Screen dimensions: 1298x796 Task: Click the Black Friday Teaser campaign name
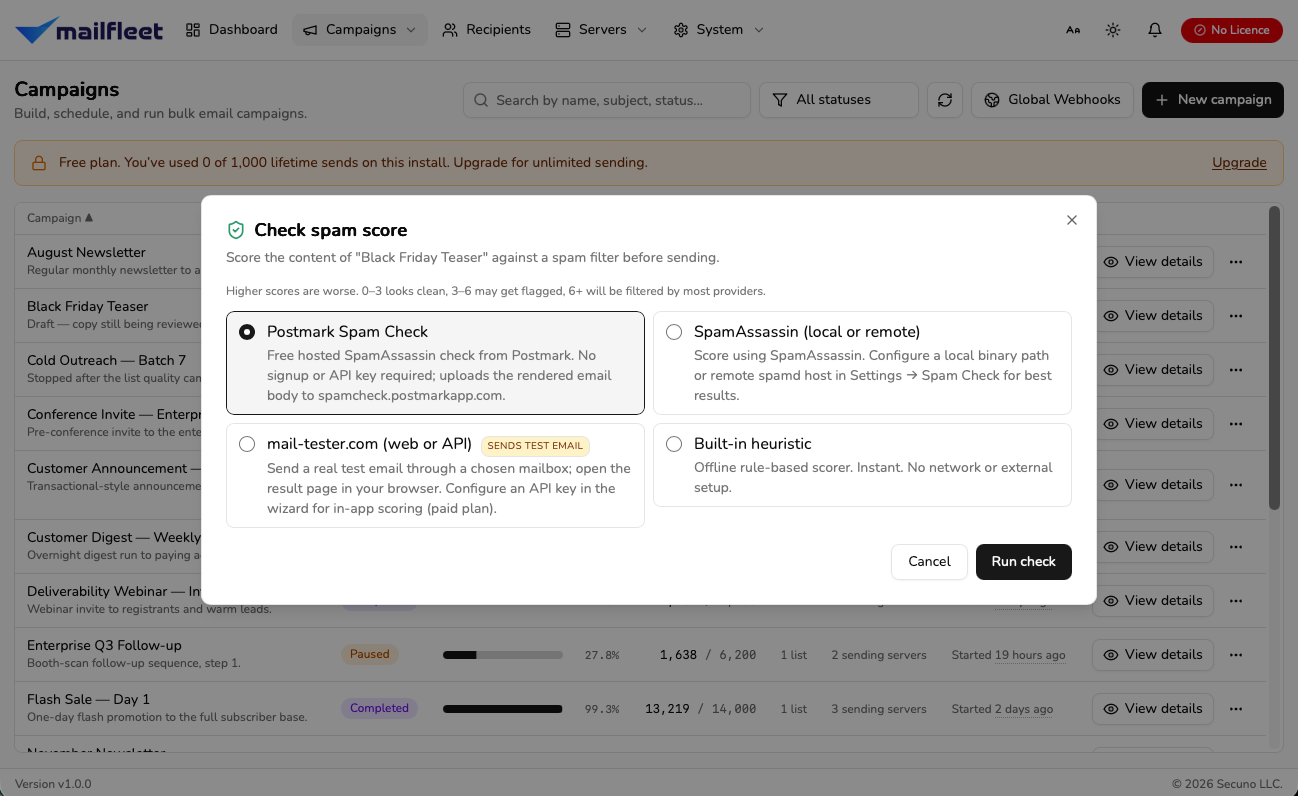pyautogui.click(x=88, y=307)
